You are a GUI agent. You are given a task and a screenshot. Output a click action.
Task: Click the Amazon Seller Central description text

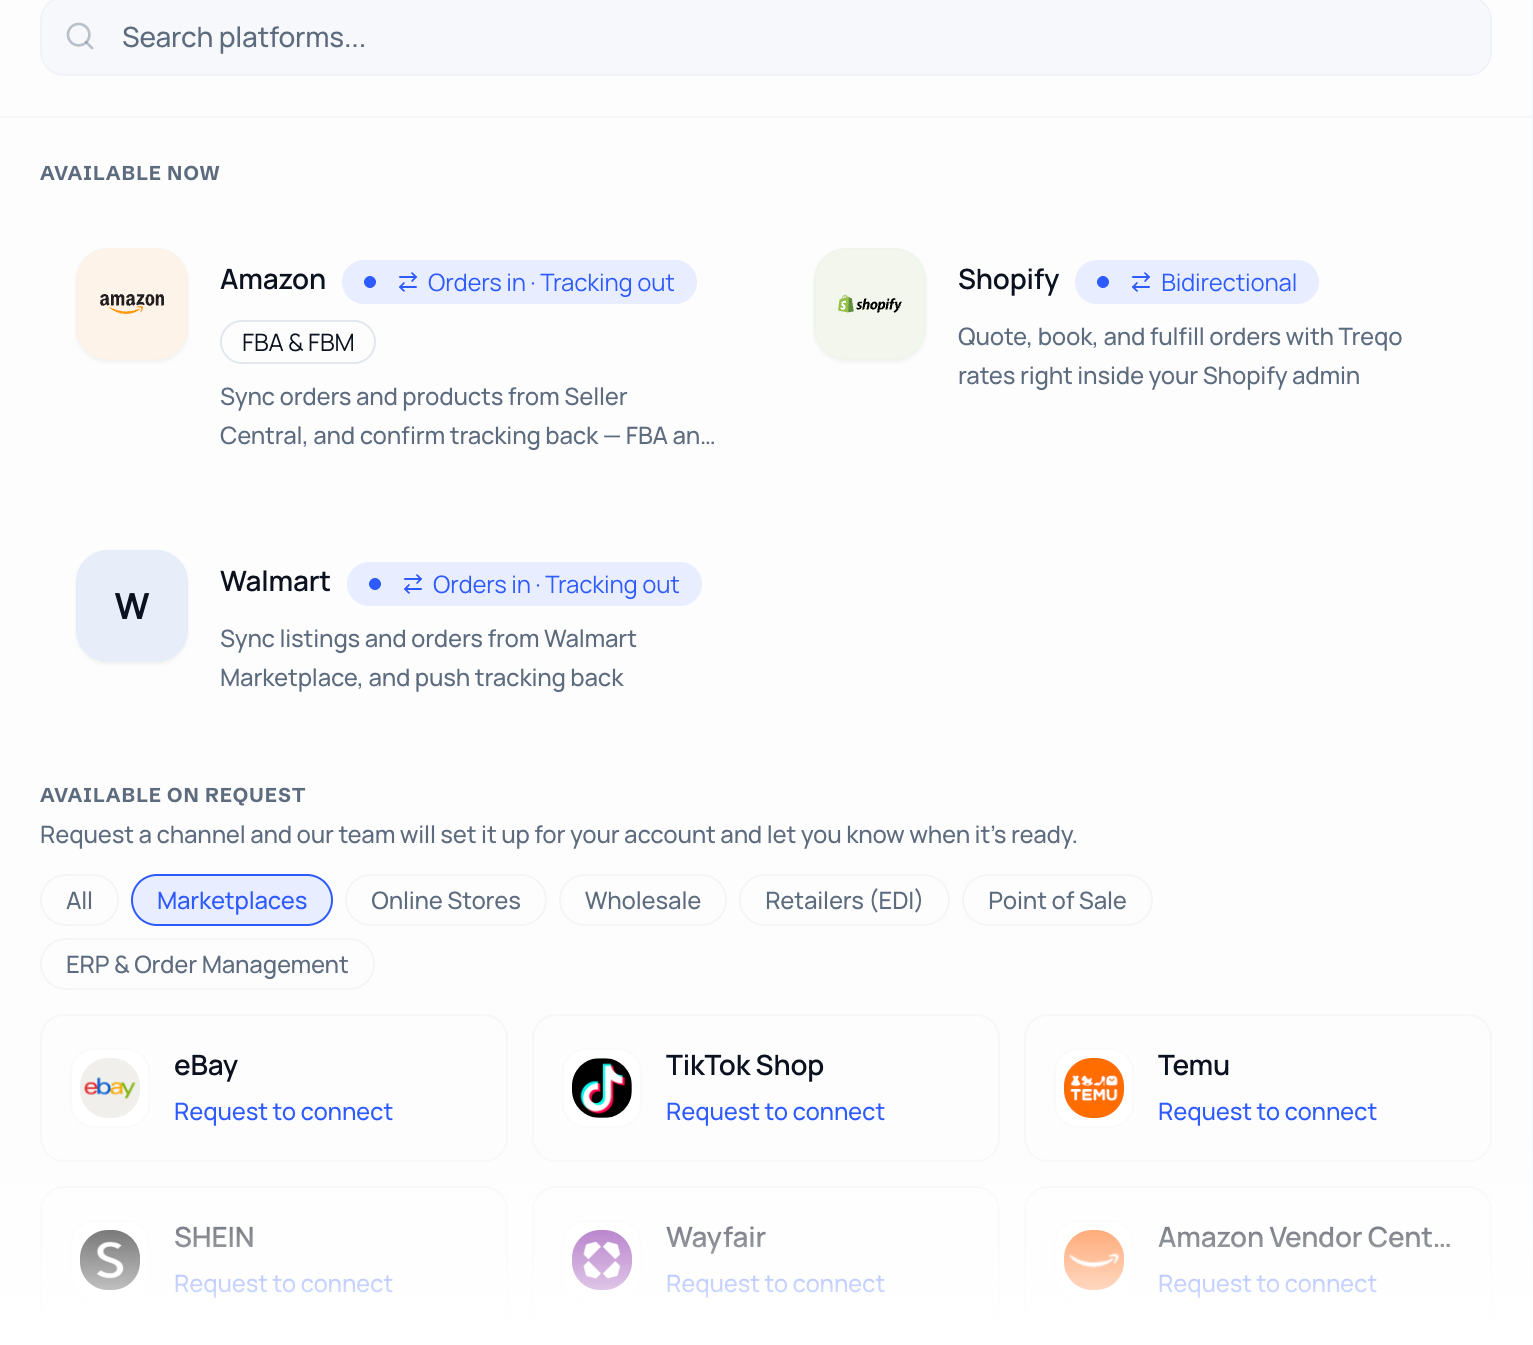[468, 416]
